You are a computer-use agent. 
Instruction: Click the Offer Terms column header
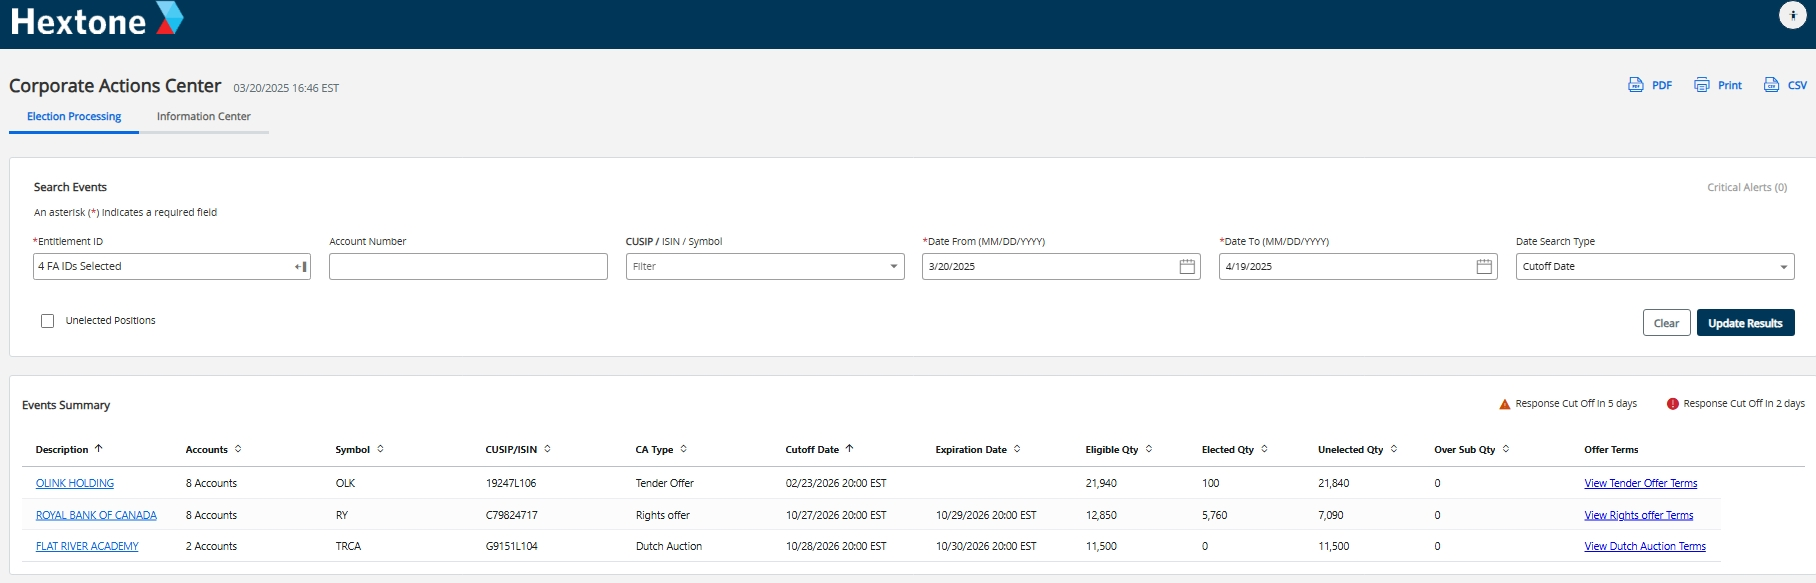[1611, 450]
